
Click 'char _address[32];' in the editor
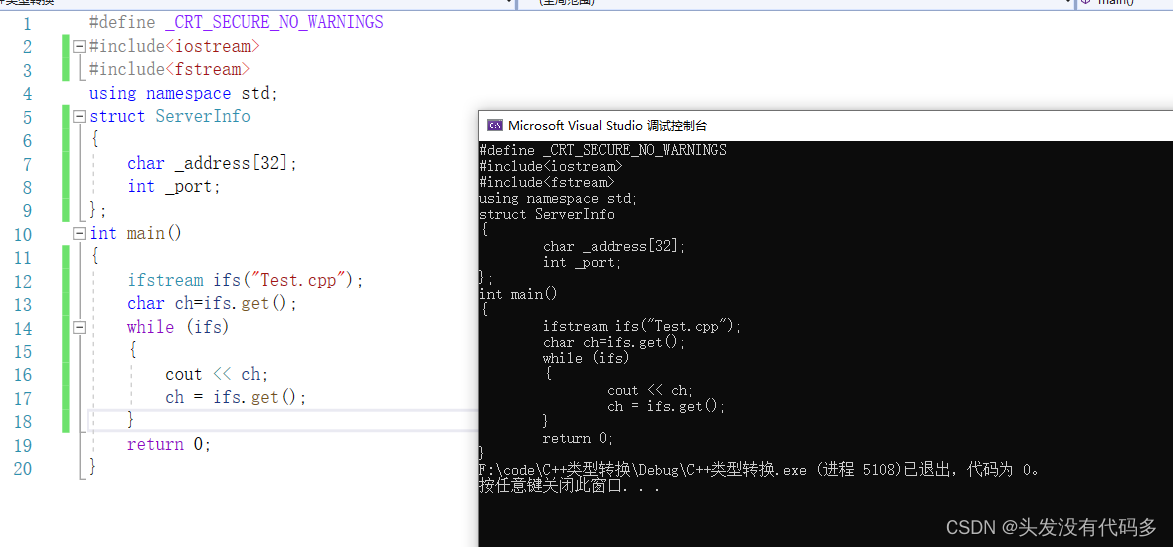[x=212, y=163]
